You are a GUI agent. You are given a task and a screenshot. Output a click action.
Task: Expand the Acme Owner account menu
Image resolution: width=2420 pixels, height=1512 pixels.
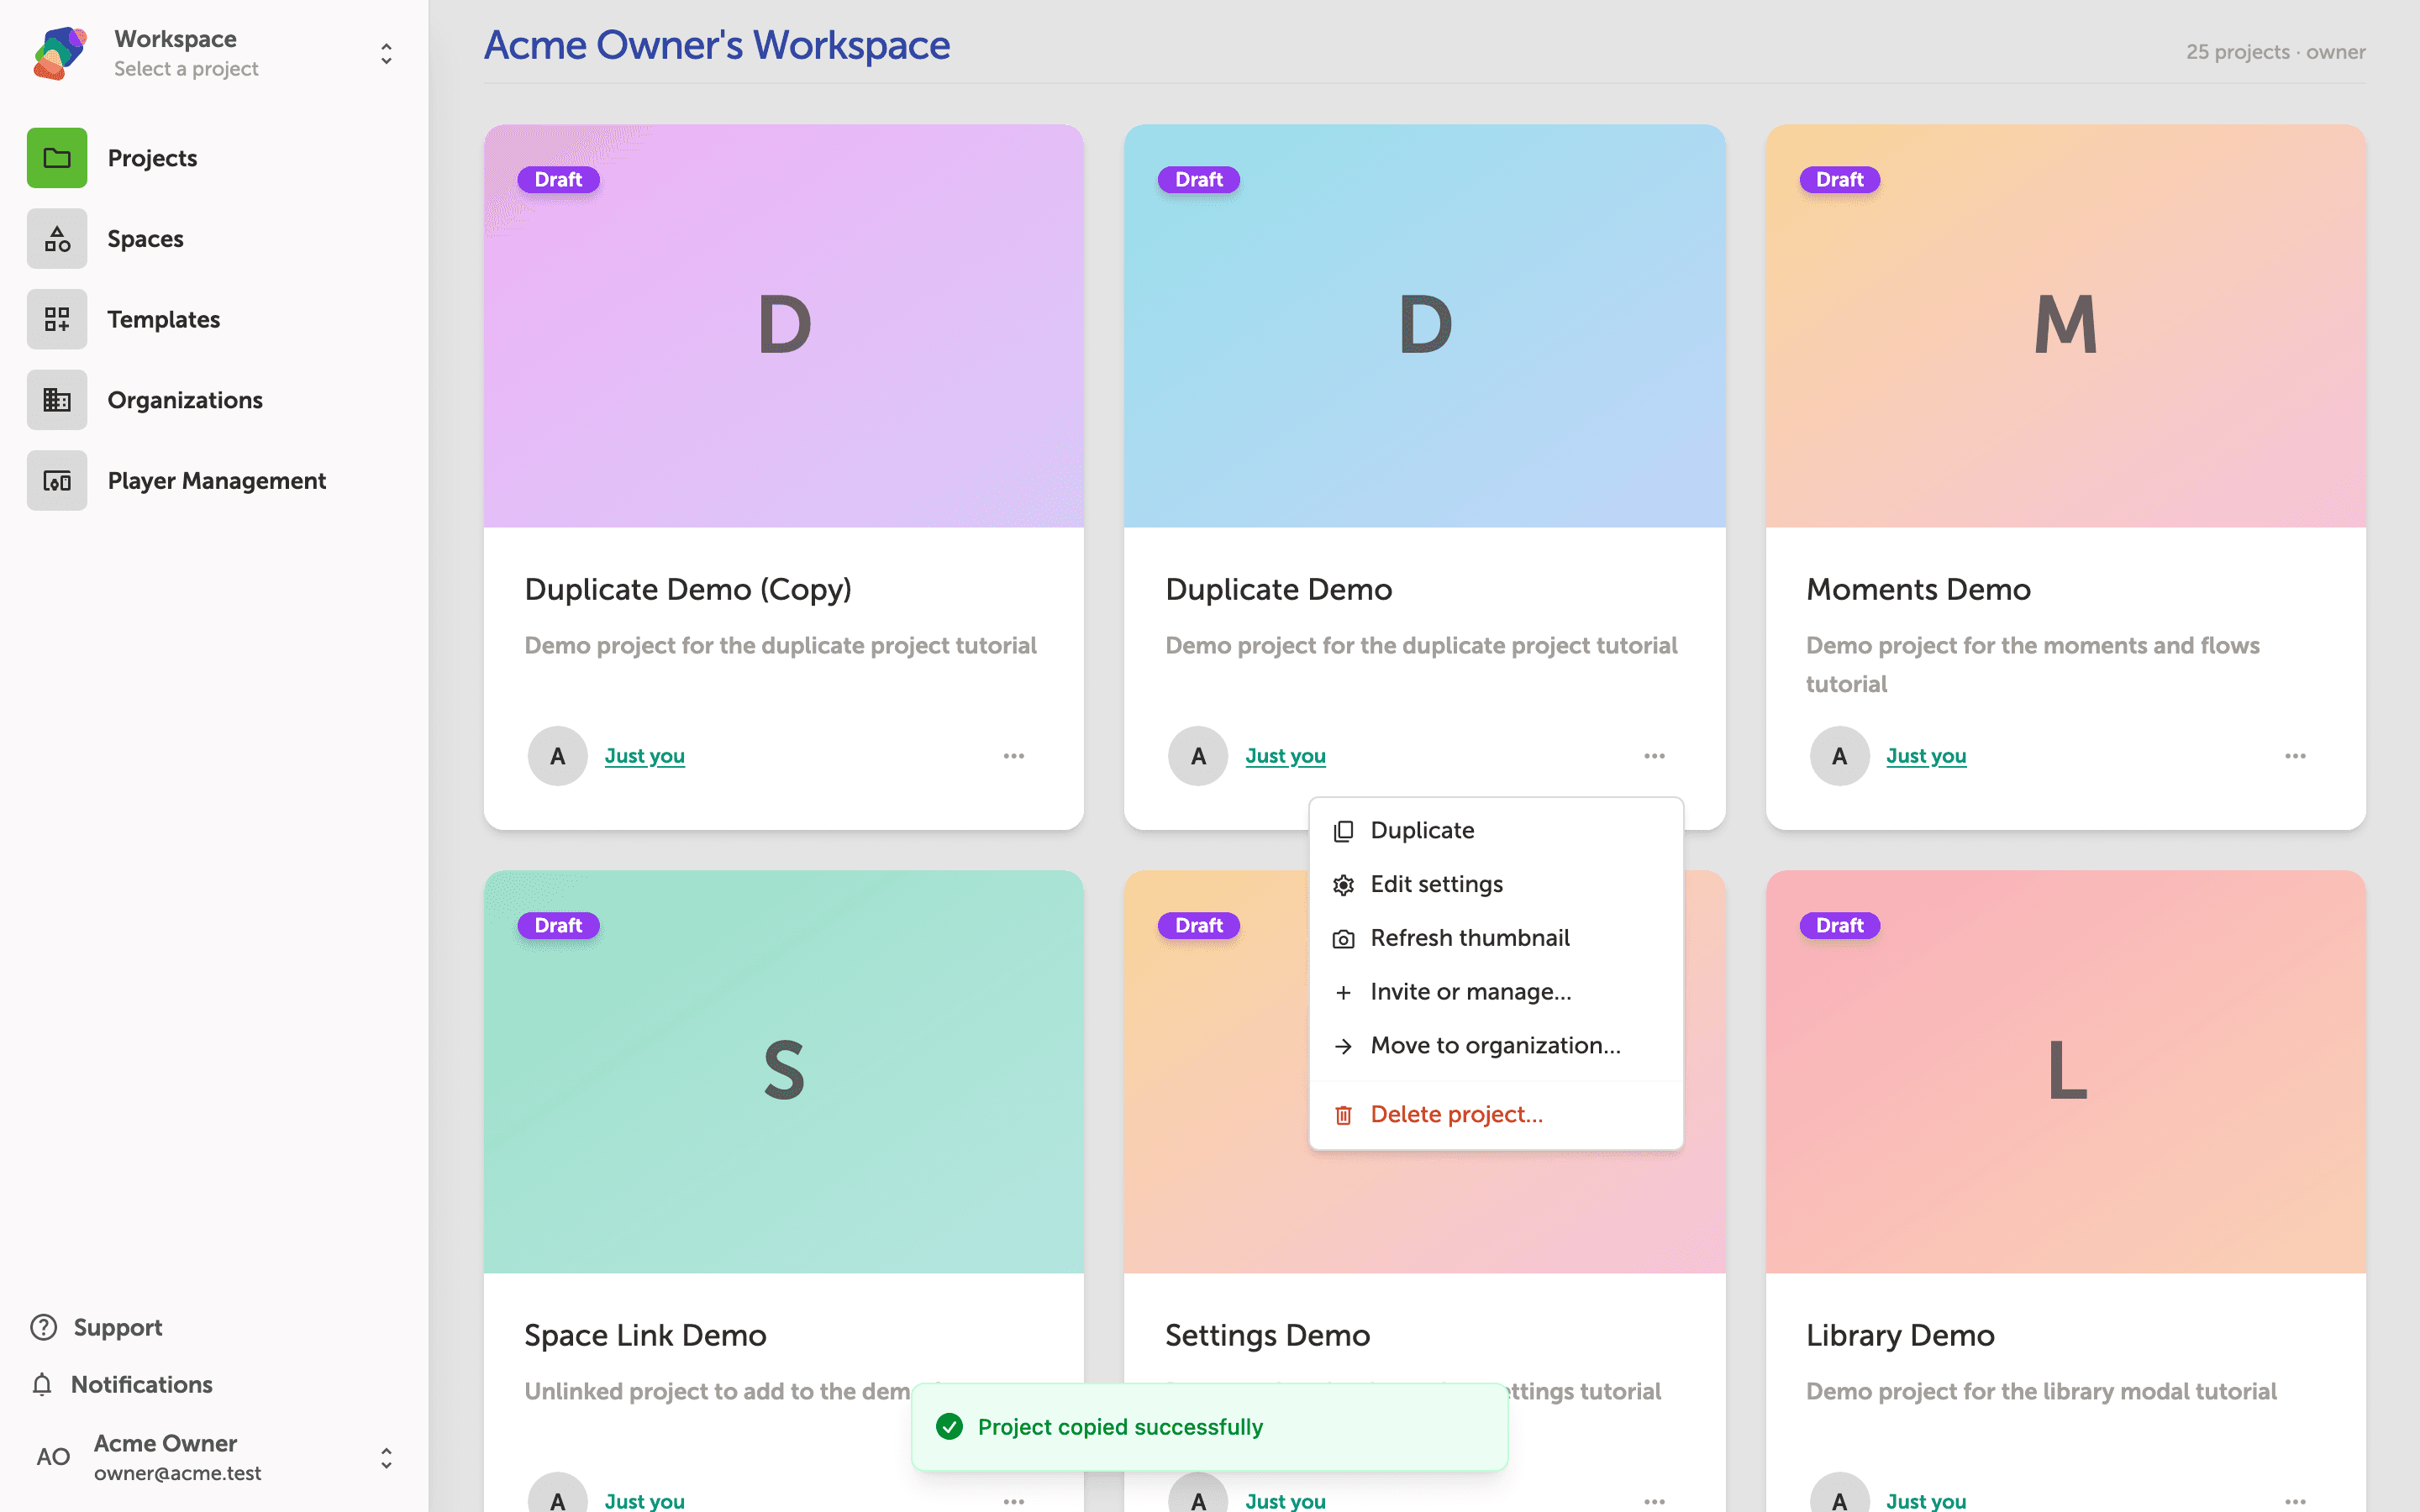click(386, 1458)
